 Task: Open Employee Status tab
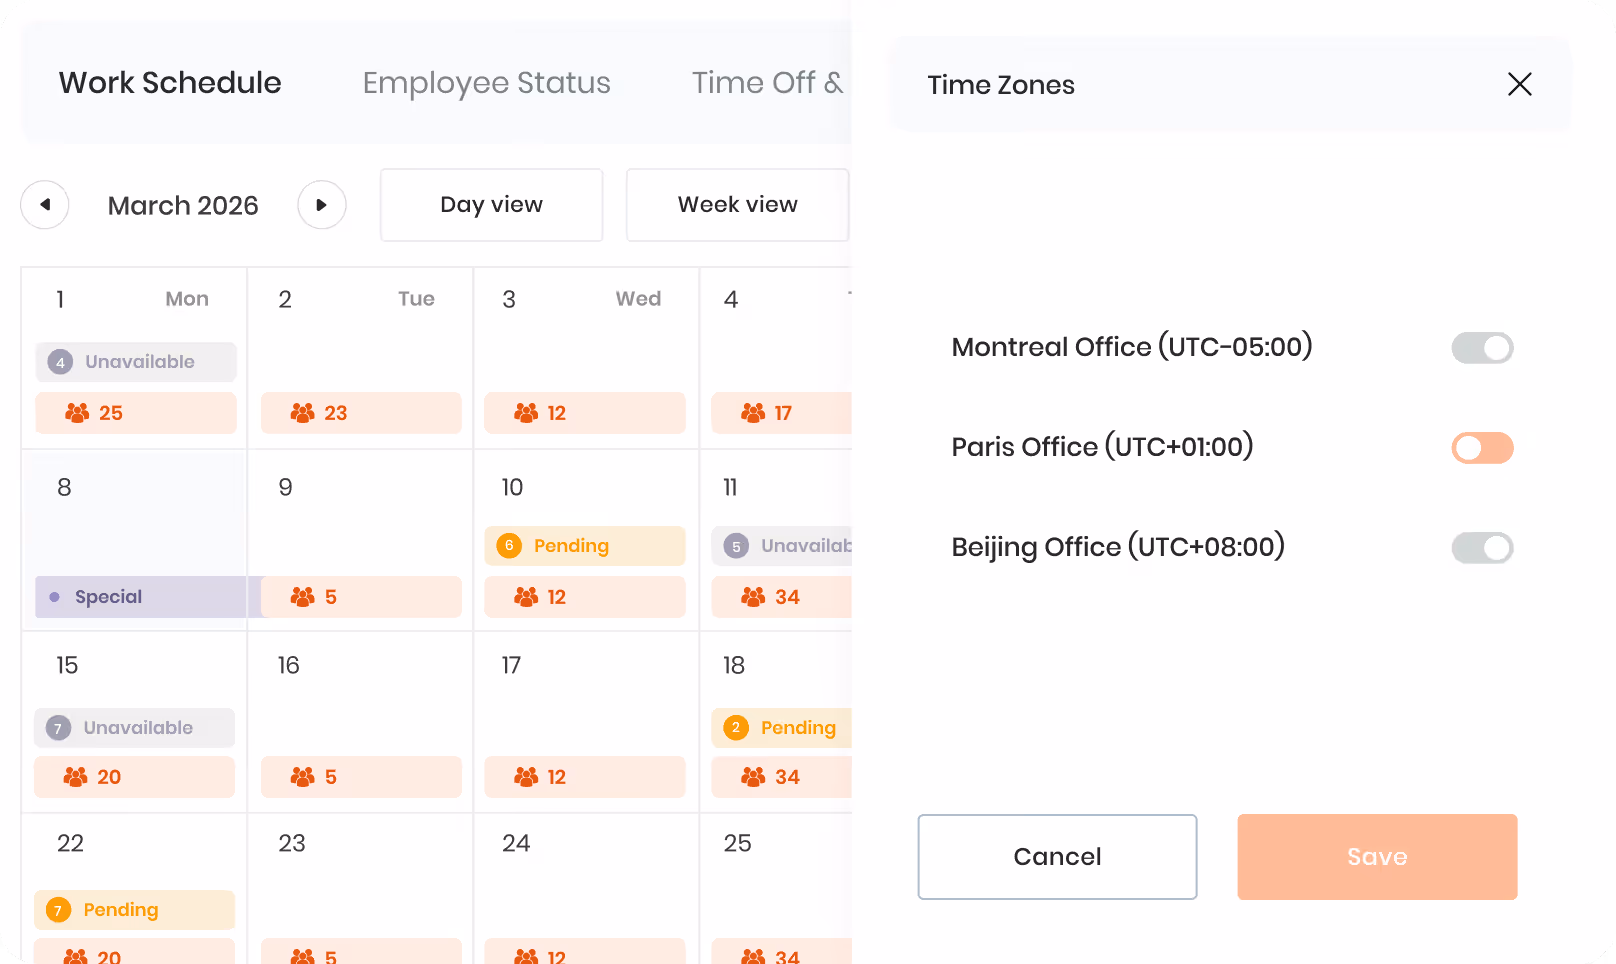tap(486, 83)
